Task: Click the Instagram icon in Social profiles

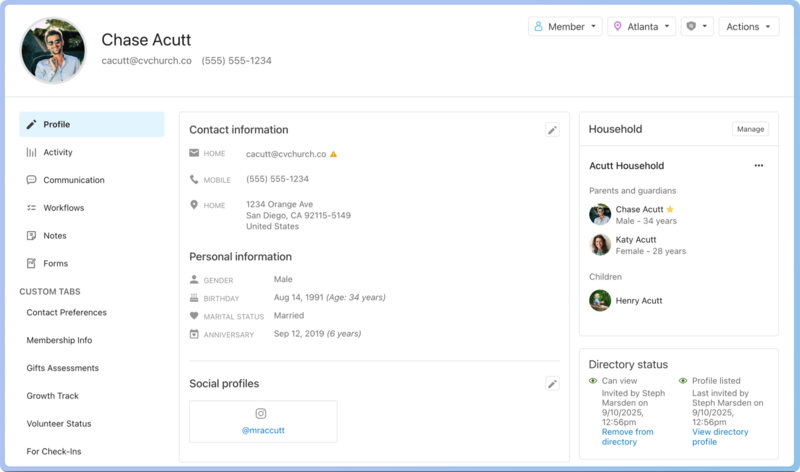Action: 261,414
